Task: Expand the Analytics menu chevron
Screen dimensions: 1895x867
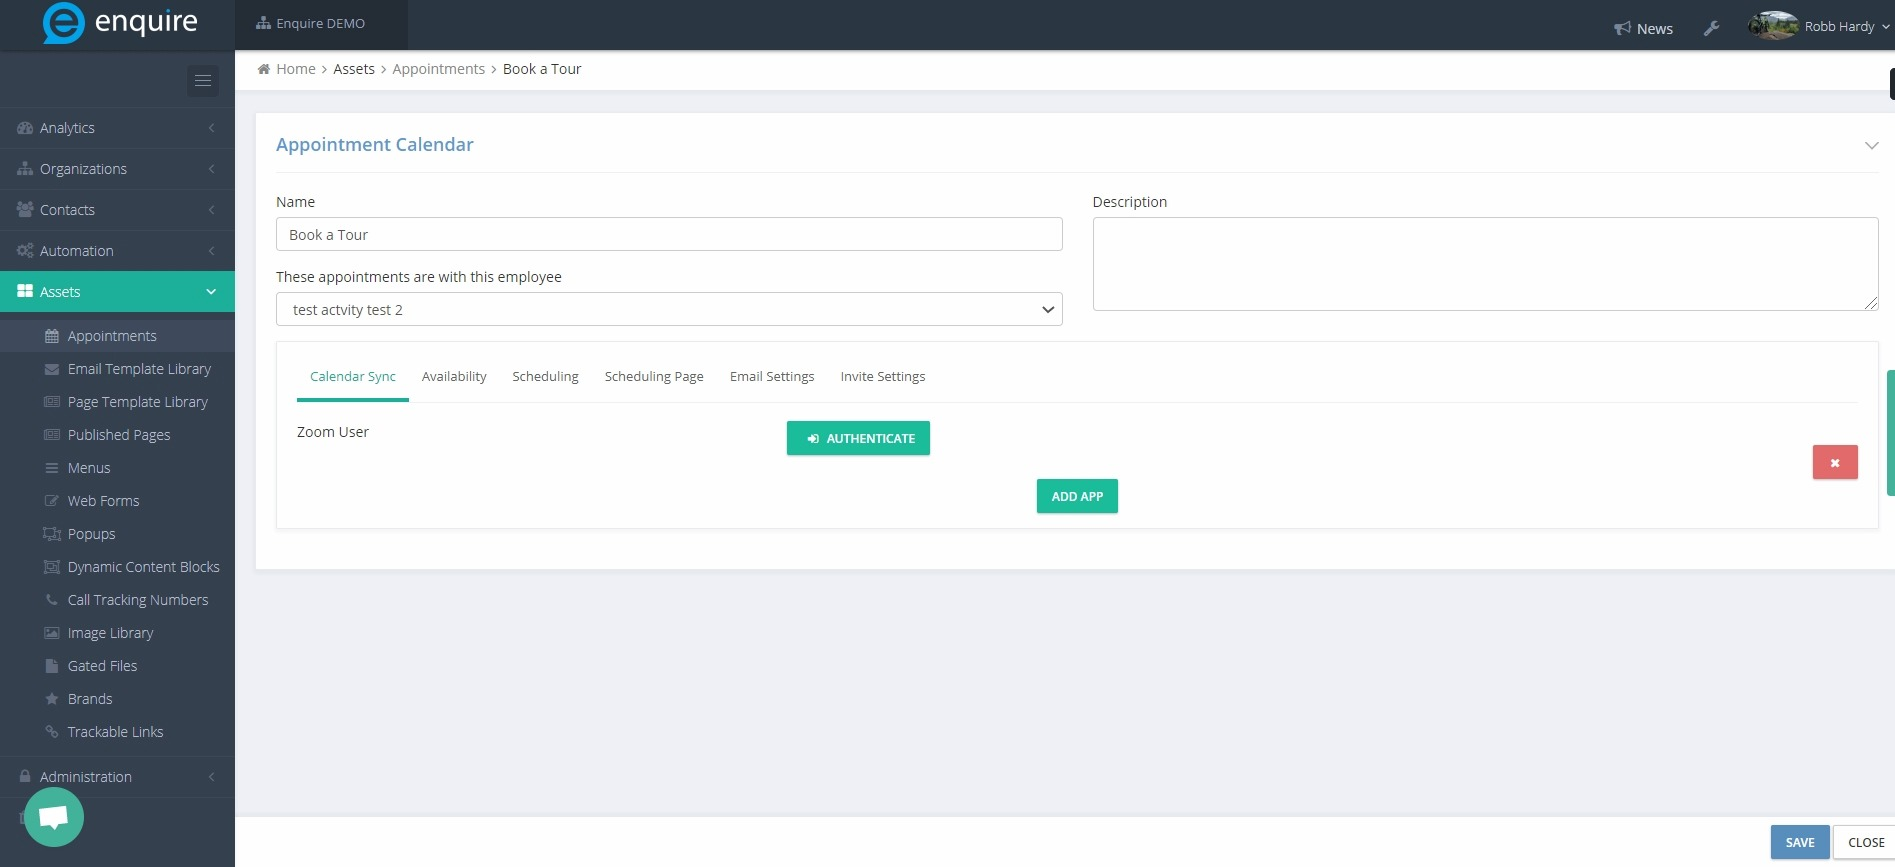Action: 211,128
